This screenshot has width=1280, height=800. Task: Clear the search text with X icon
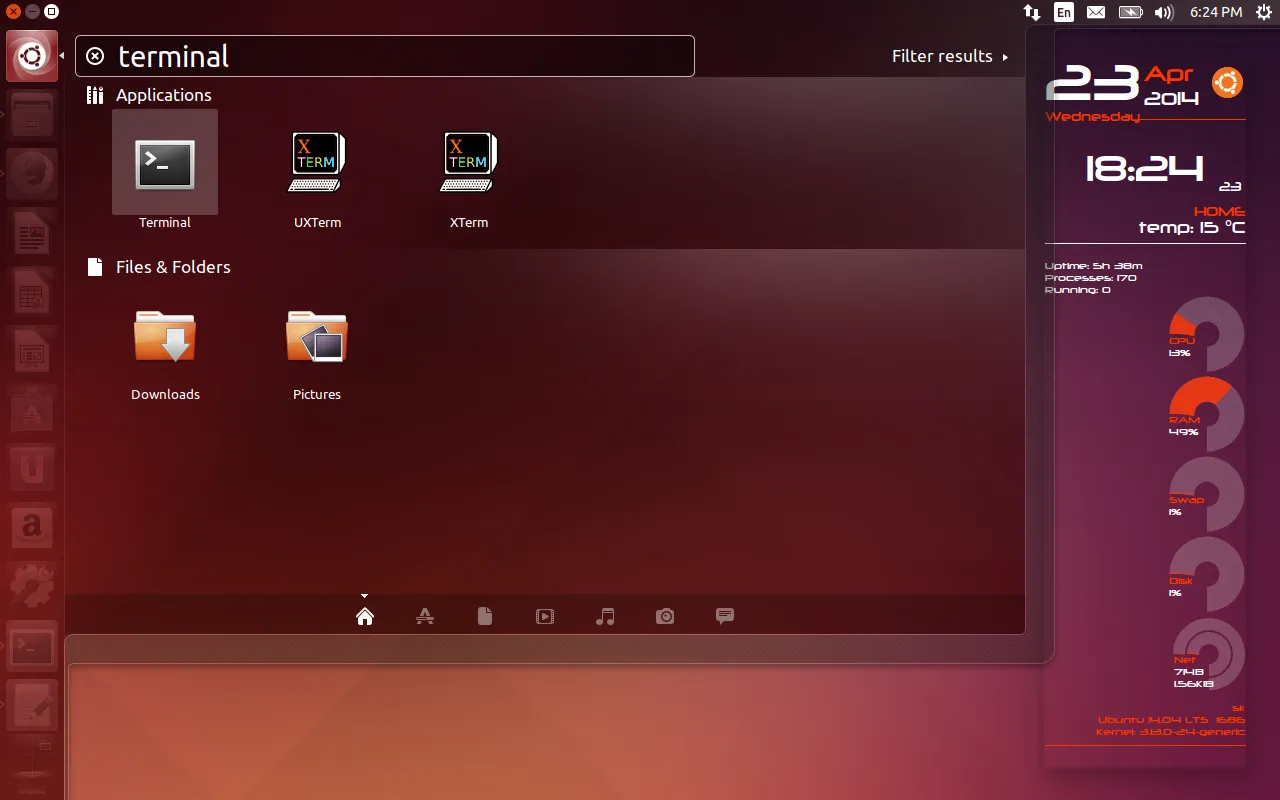[x=95, y=56]
